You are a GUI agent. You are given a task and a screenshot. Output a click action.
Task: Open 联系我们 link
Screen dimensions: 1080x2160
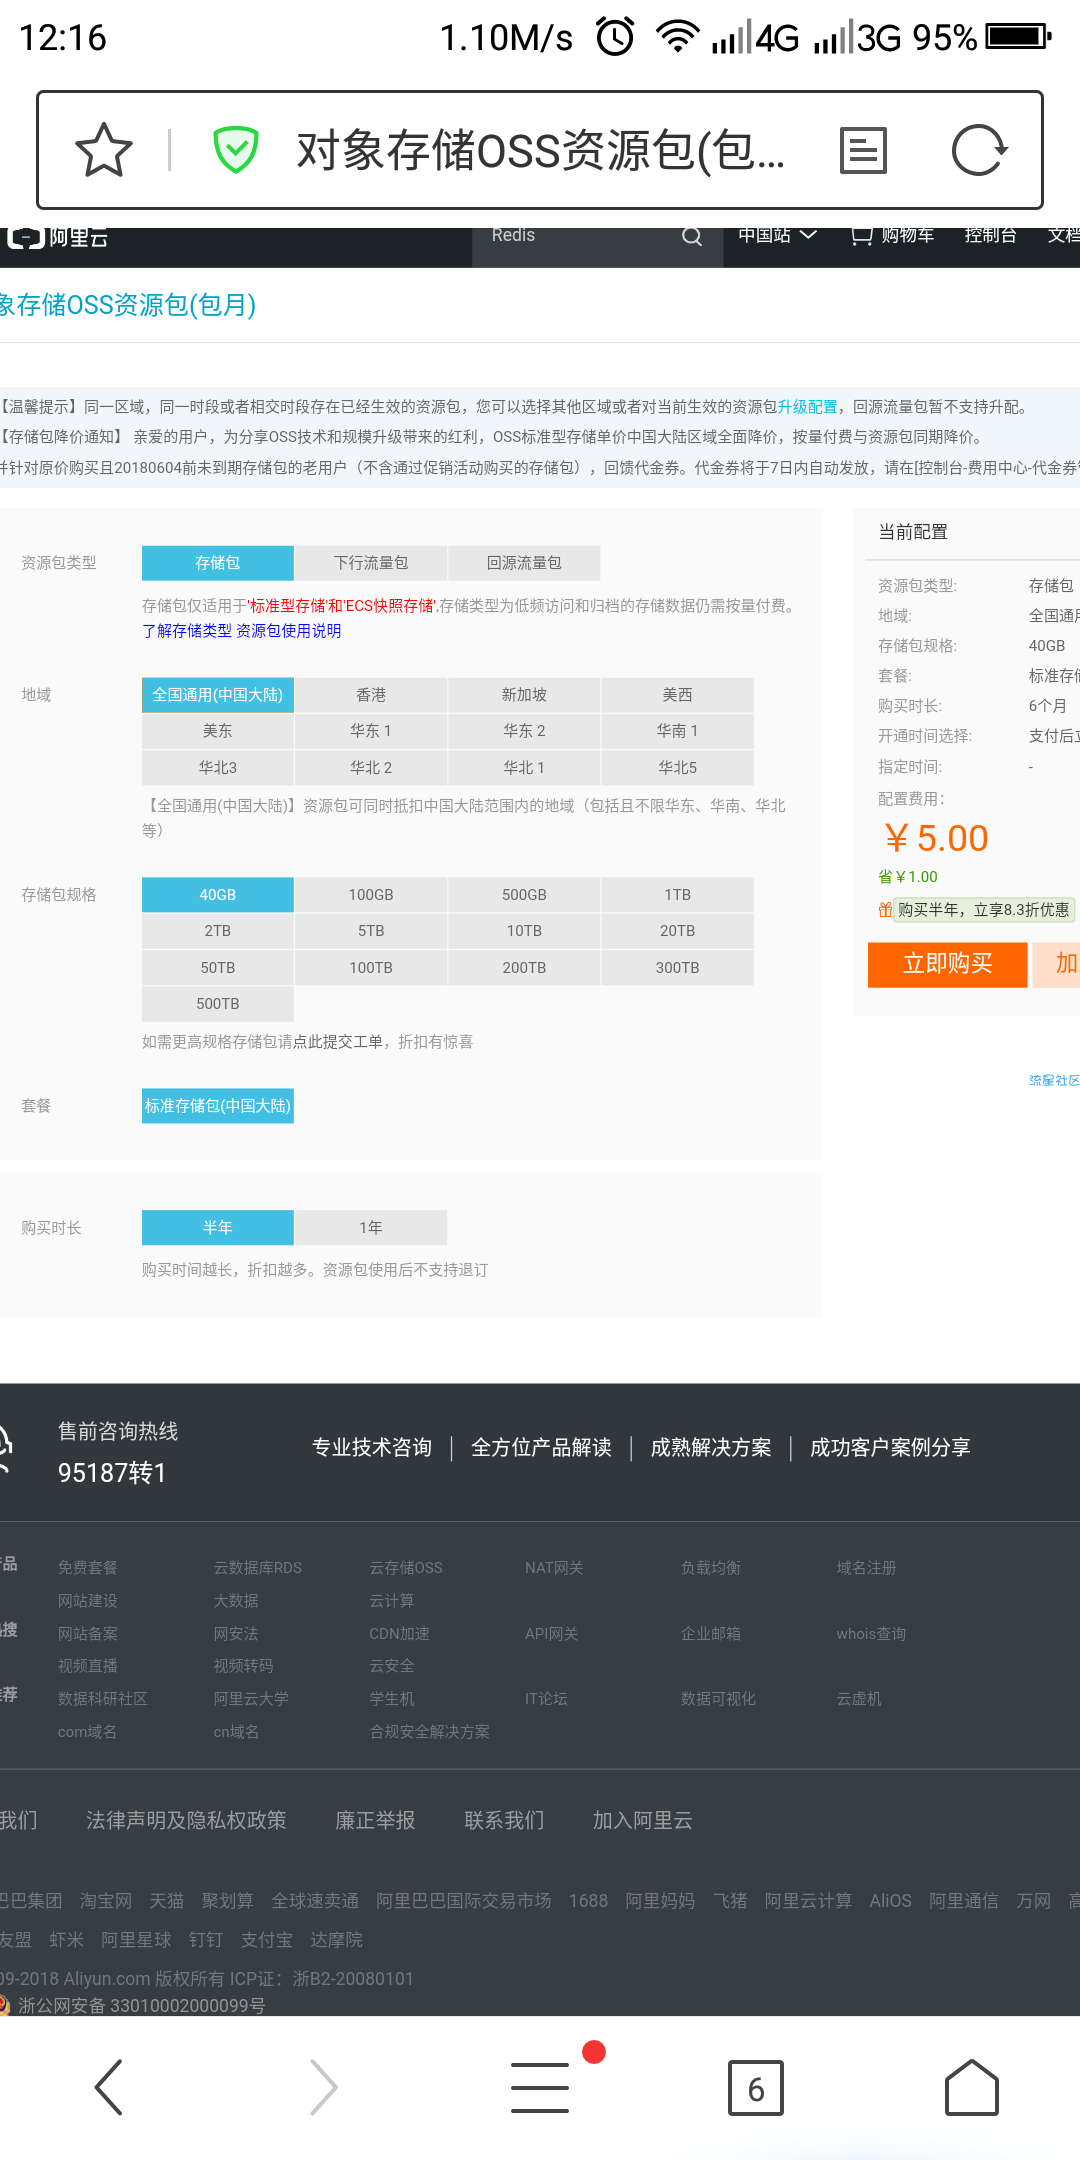[504, 1820]
